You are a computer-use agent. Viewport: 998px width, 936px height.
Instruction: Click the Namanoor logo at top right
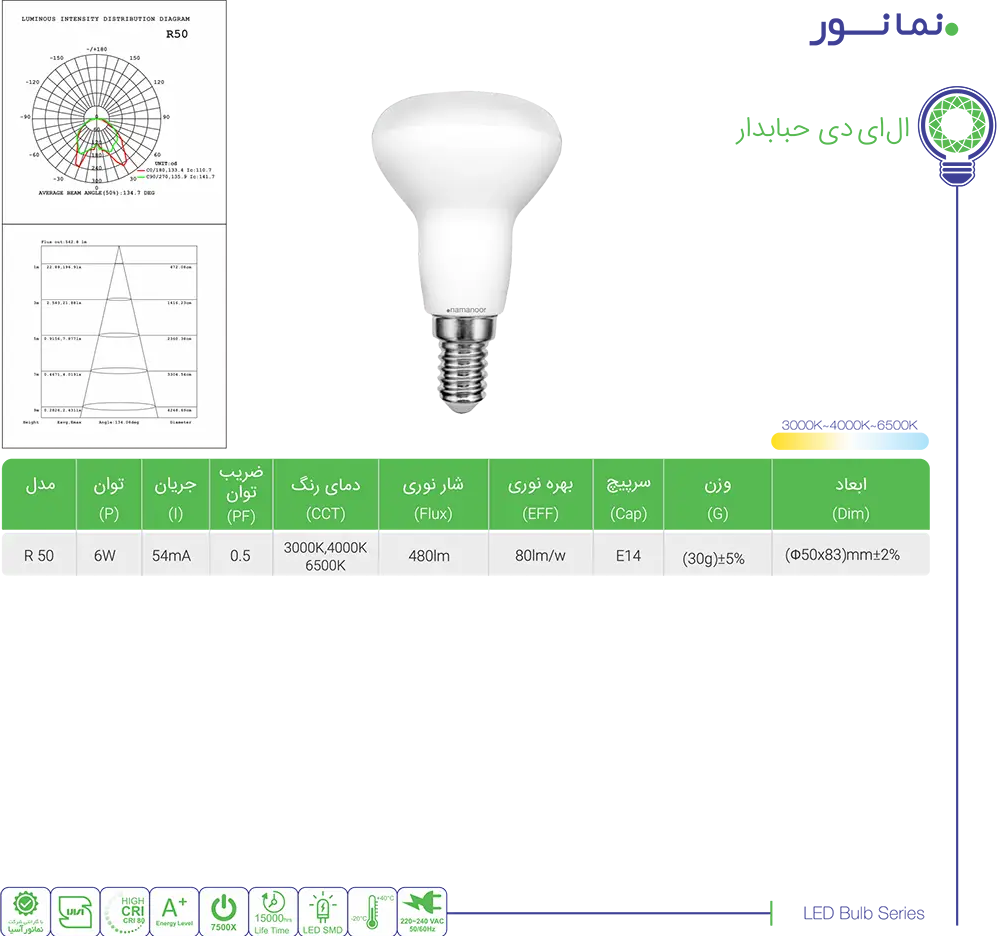pos(883,30)
